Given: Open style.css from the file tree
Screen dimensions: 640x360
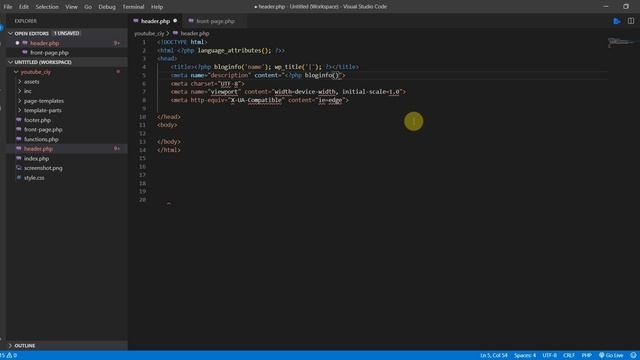Looking at the screenshot, I should pyautogui.click(x=34, y=178).
